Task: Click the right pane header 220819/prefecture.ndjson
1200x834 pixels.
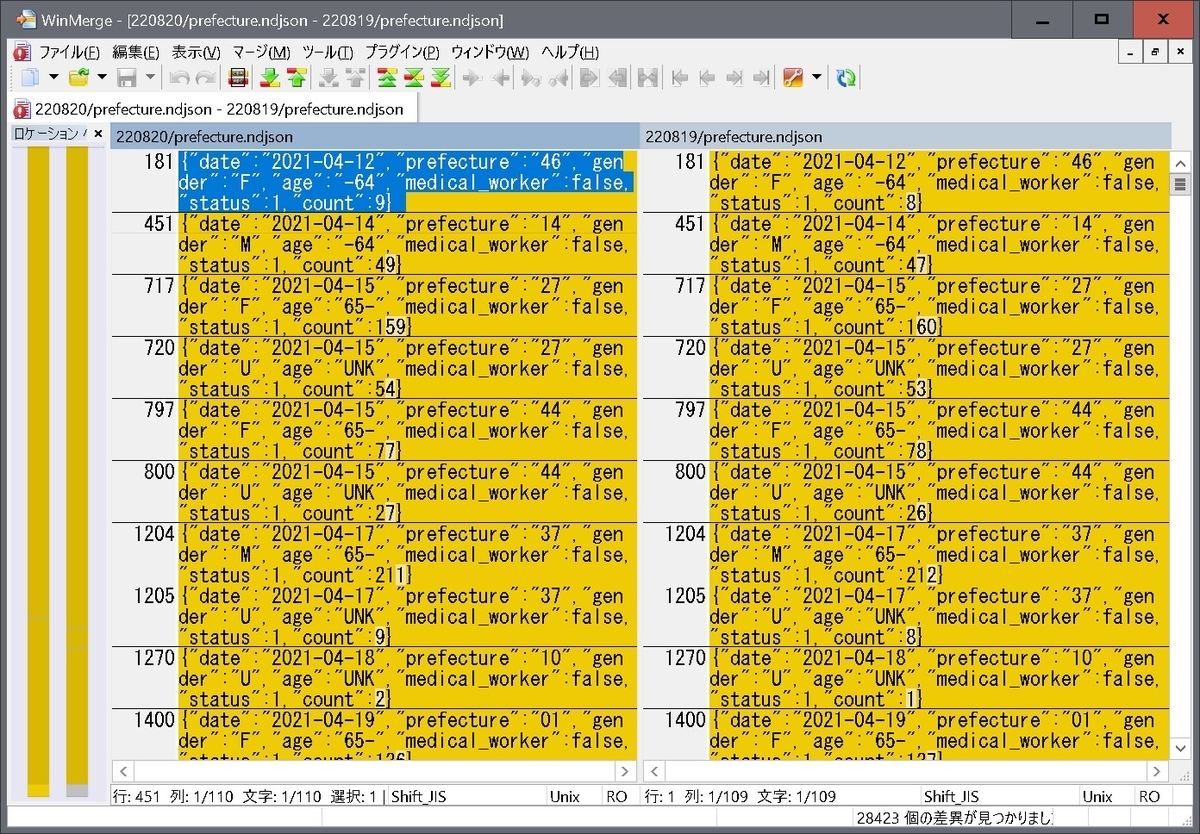Action: tap(906, 137)
